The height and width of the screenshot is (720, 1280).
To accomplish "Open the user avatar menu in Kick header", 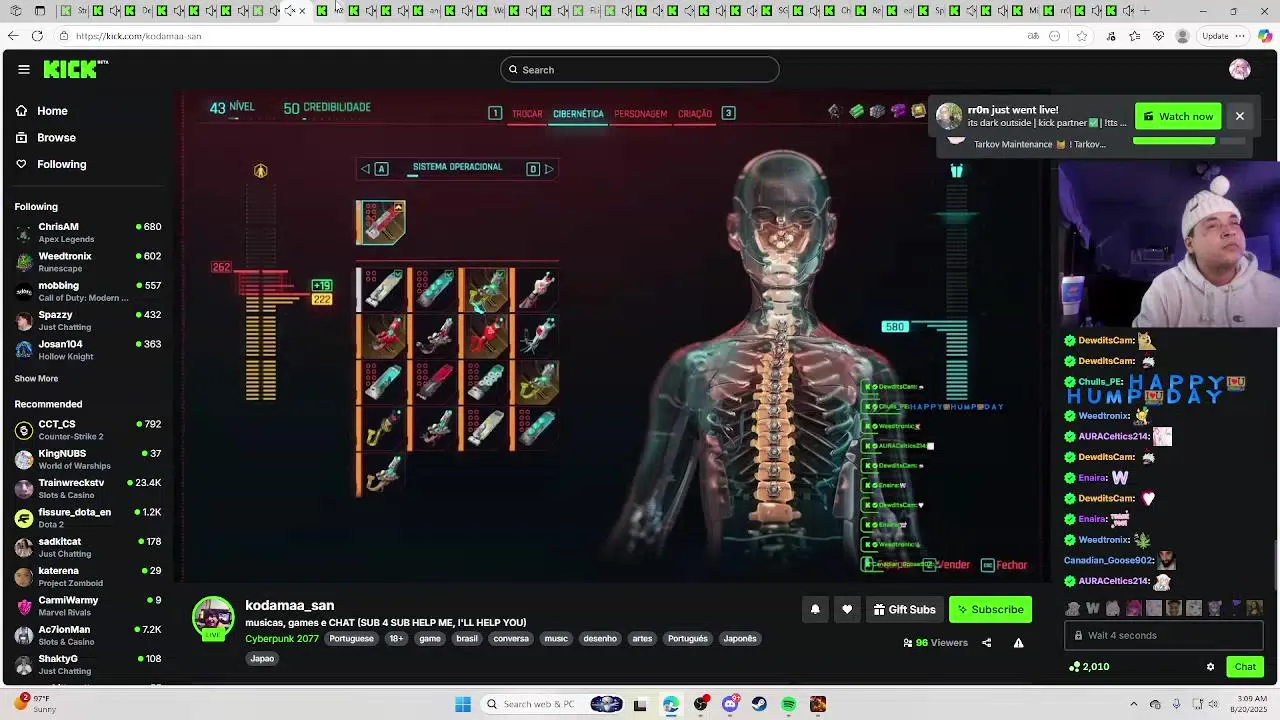I will click(1240, 69).
